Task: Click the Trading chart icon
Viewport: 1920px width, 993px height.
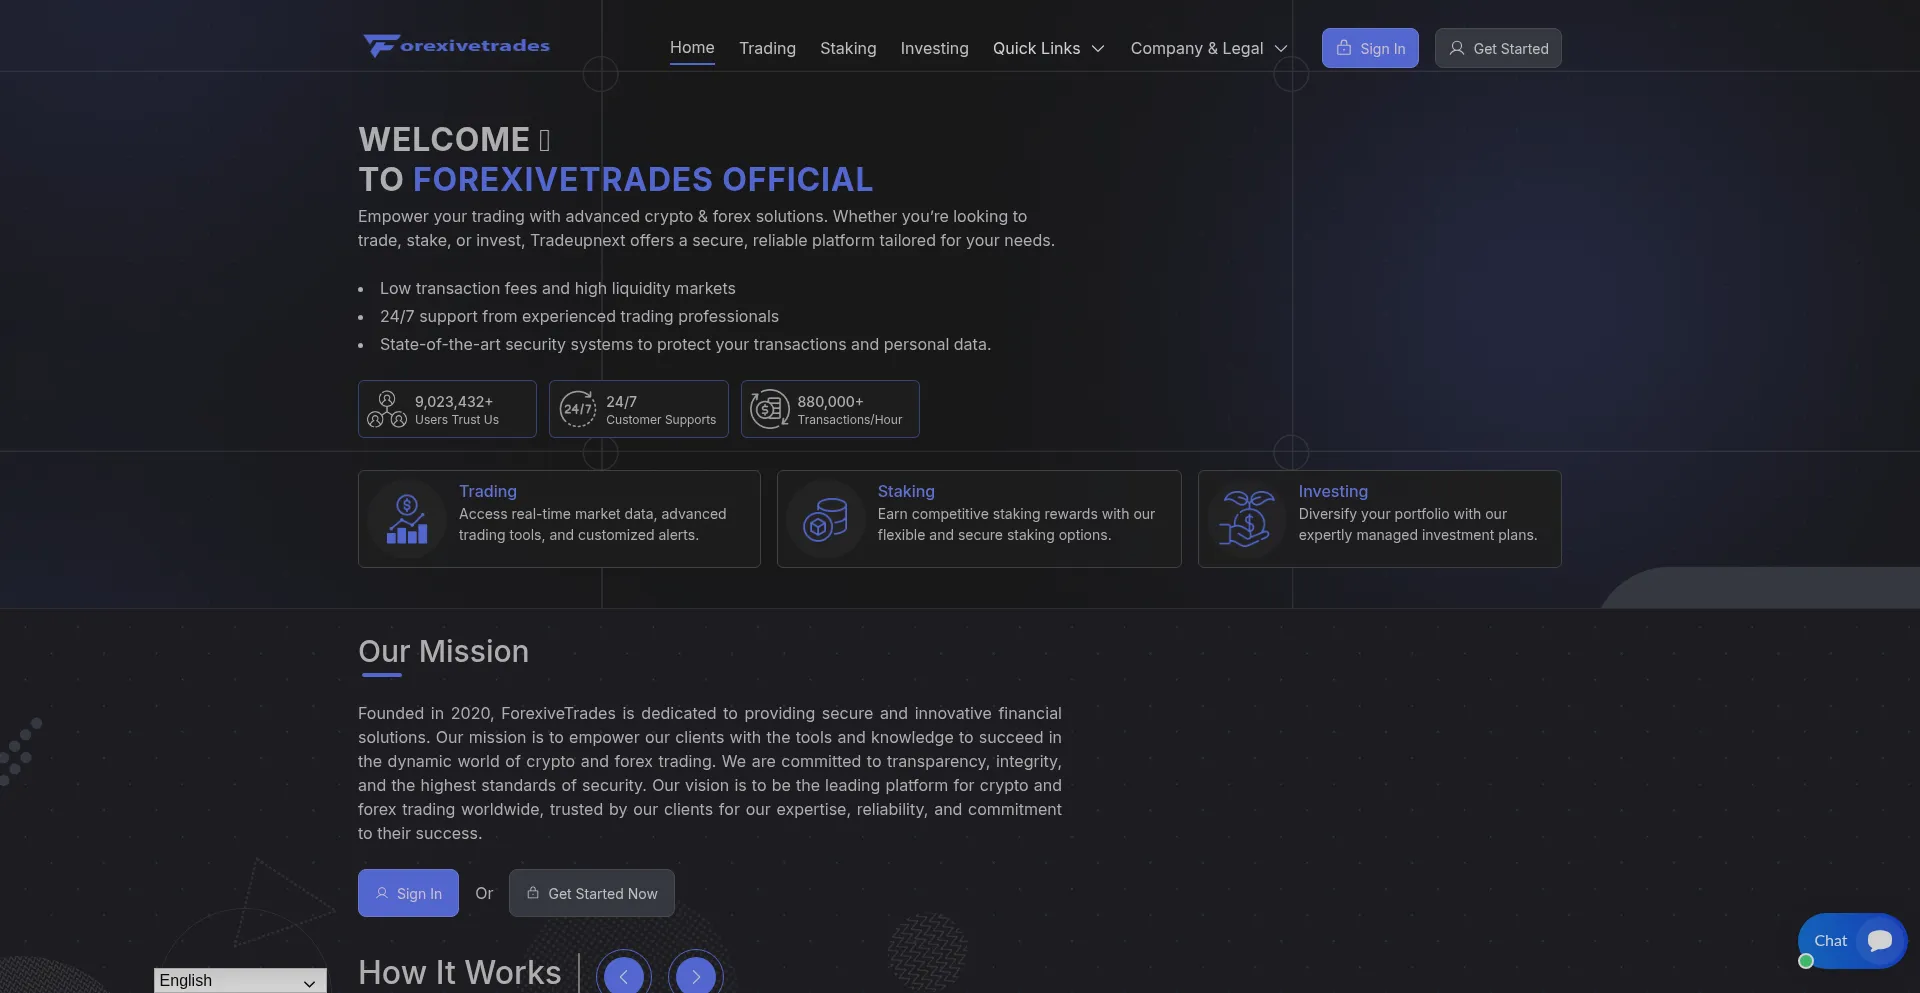Action: pos(407,519)
